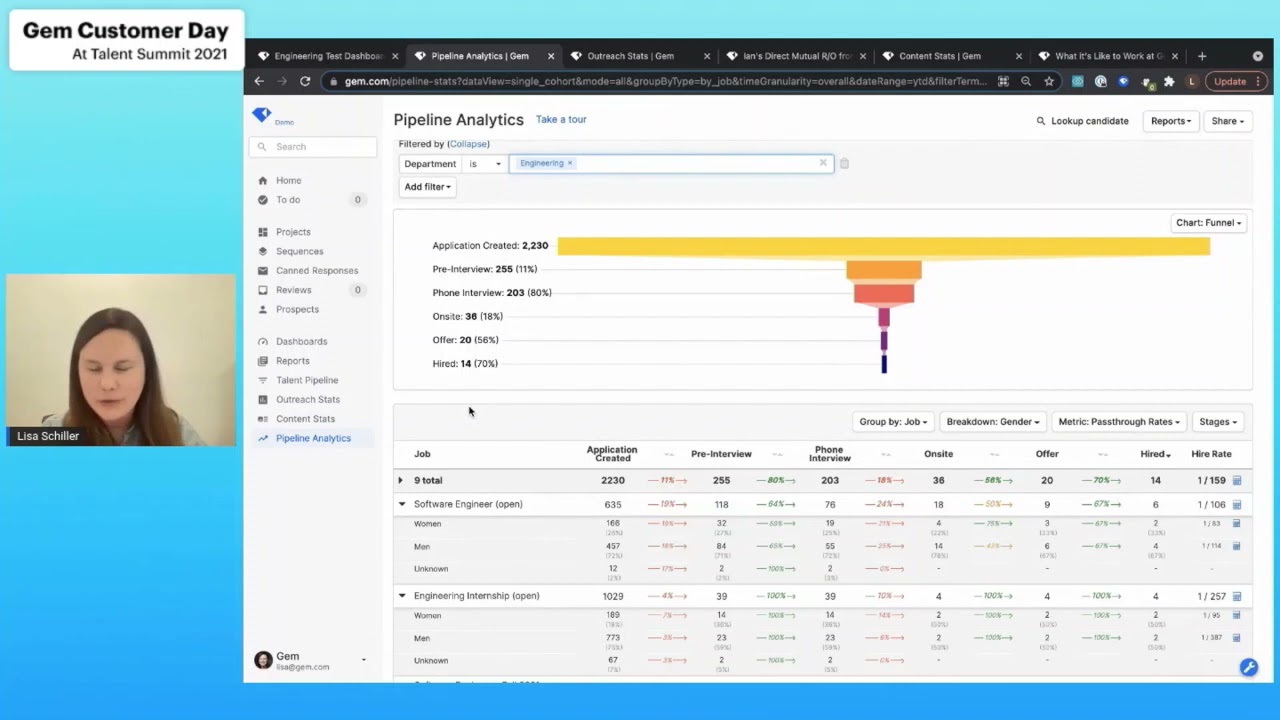Click the yellow Application Created funnel bar

tap(883, 246)
